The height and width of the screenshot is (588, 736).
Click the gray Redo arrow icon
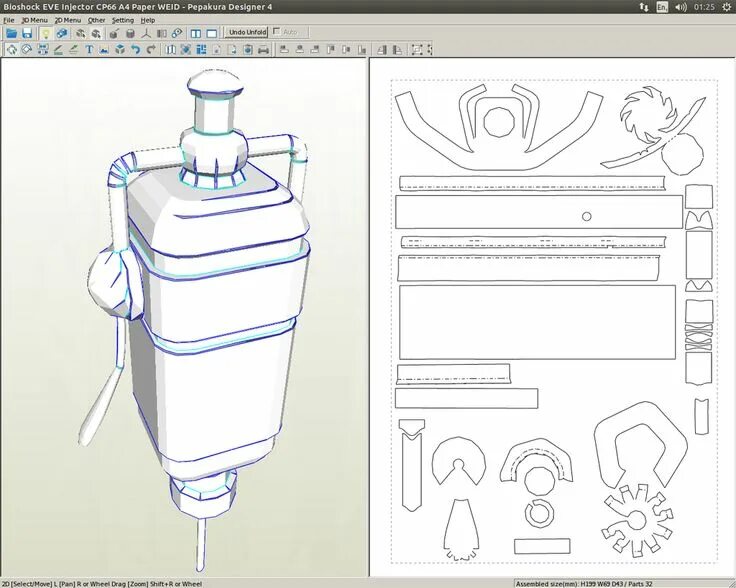151,49
